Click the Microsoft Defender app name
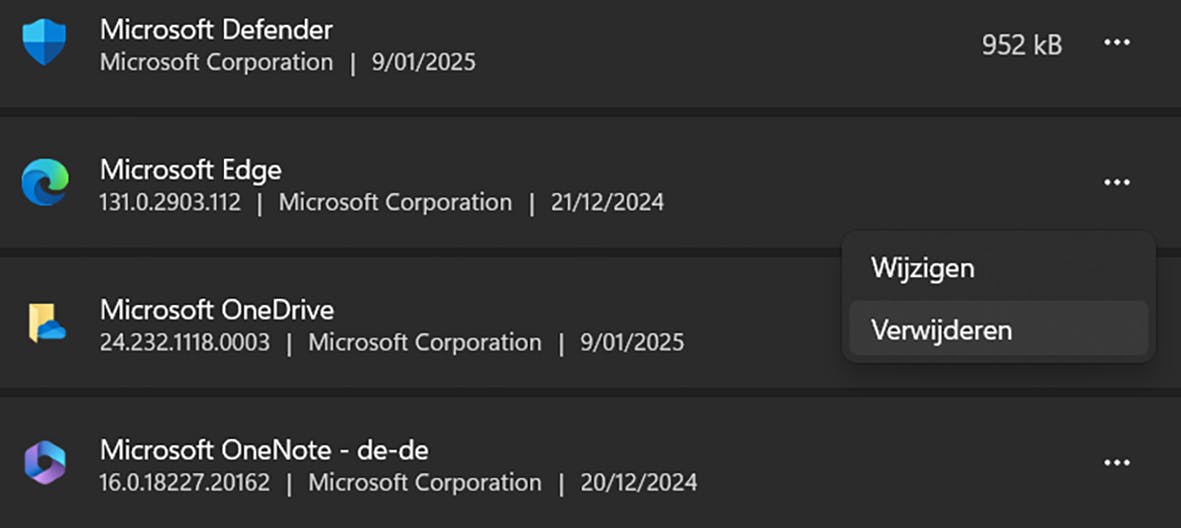Image resolution: width=1181 pixels, height=528 pixels. (216, 29)
